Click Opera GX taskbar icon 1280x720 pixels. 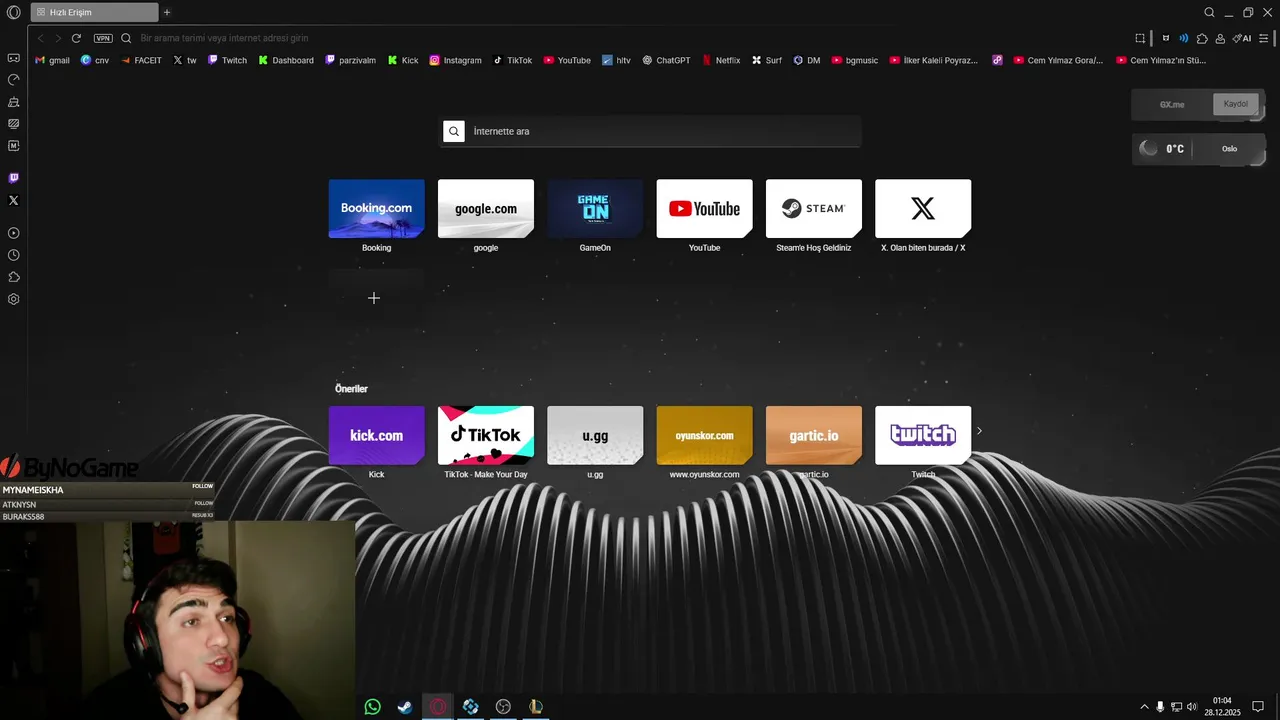click(x=438, y=707)
